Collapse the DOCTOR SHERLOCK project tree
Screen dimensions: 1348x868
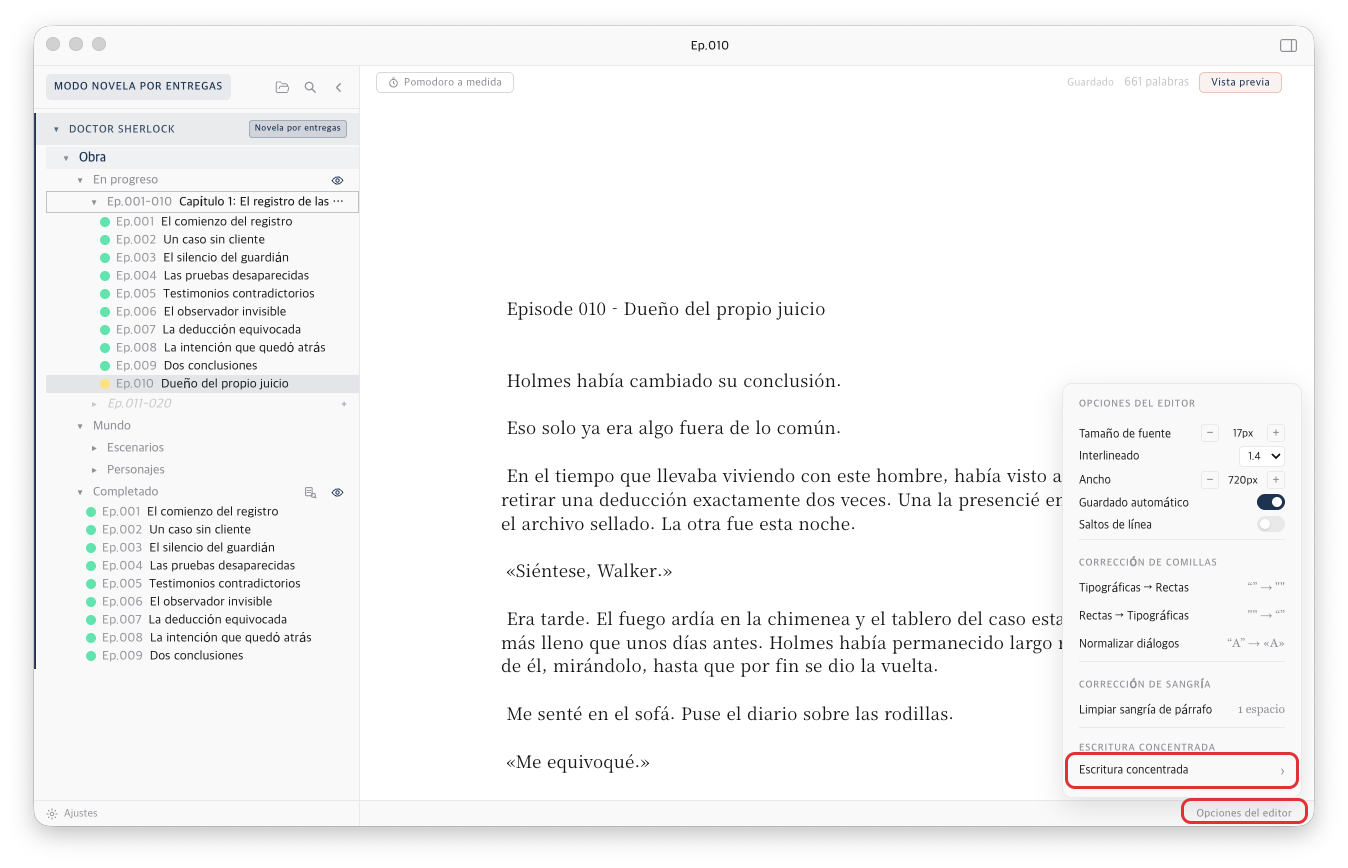point(56,129)
